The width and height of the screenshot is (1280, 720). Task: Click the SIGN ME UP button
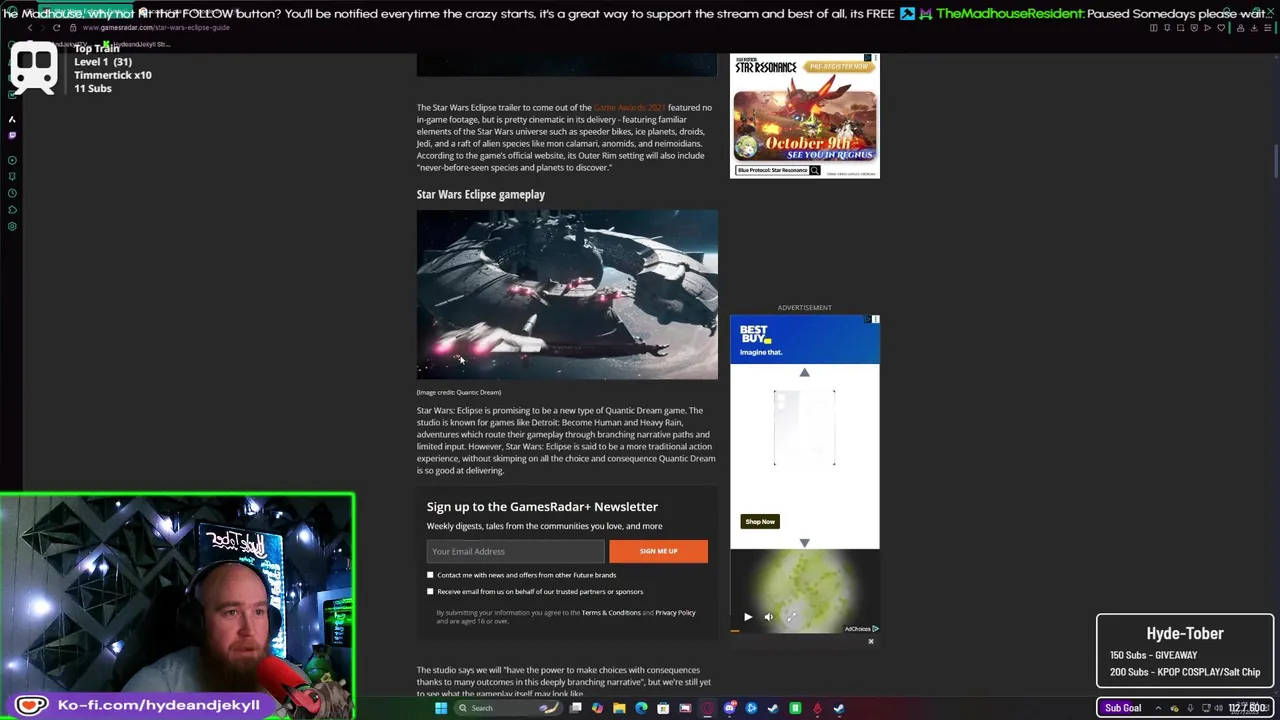658,551
